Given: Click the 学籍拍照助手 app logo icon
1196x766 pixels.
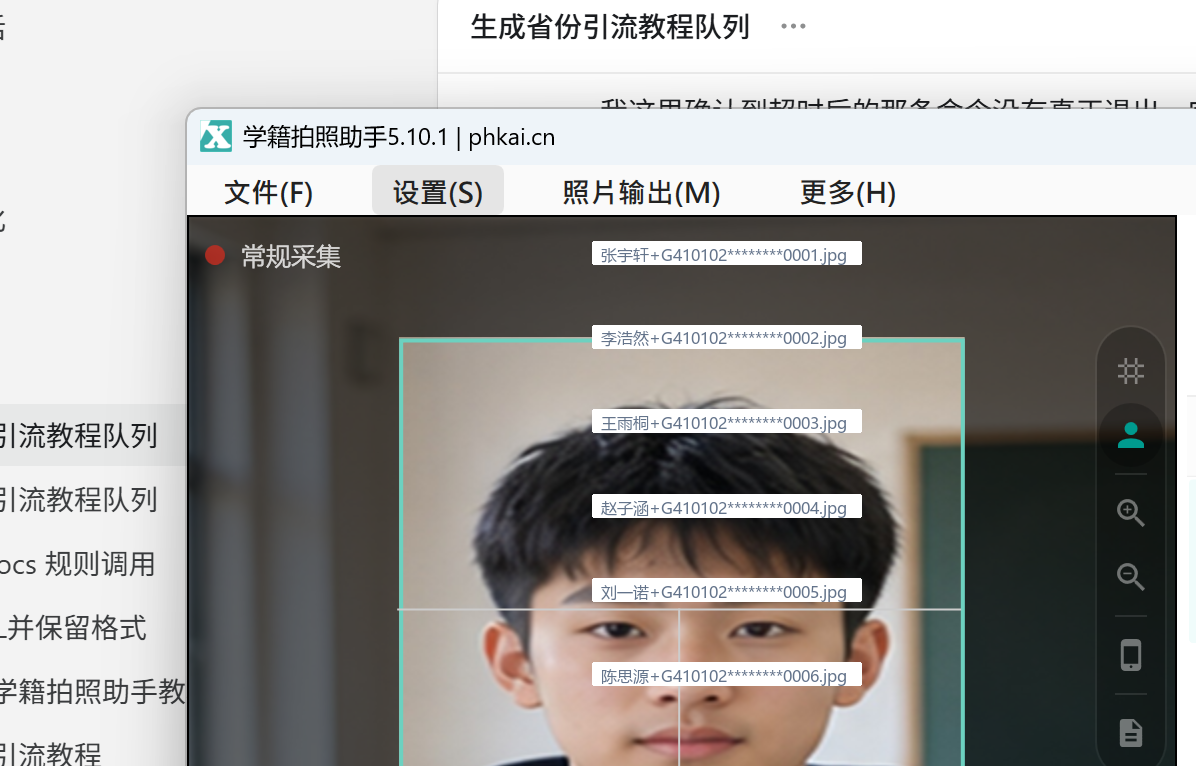Looking at the screenshot, I should [216, 137].
